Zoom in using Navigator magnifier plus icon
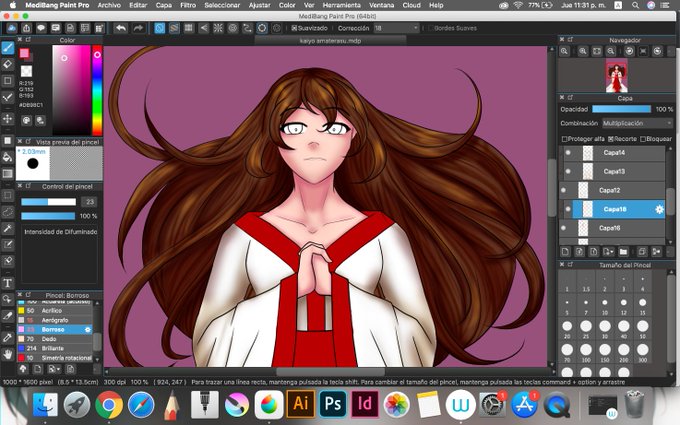This screenshot has width=680, height=425. pos(582,51)
